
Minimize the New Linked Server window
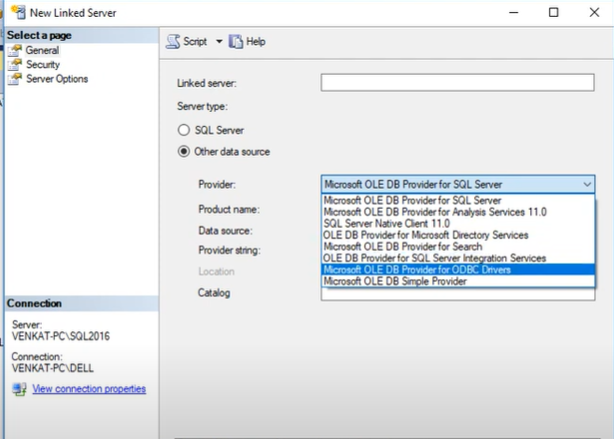pos(513,13)
